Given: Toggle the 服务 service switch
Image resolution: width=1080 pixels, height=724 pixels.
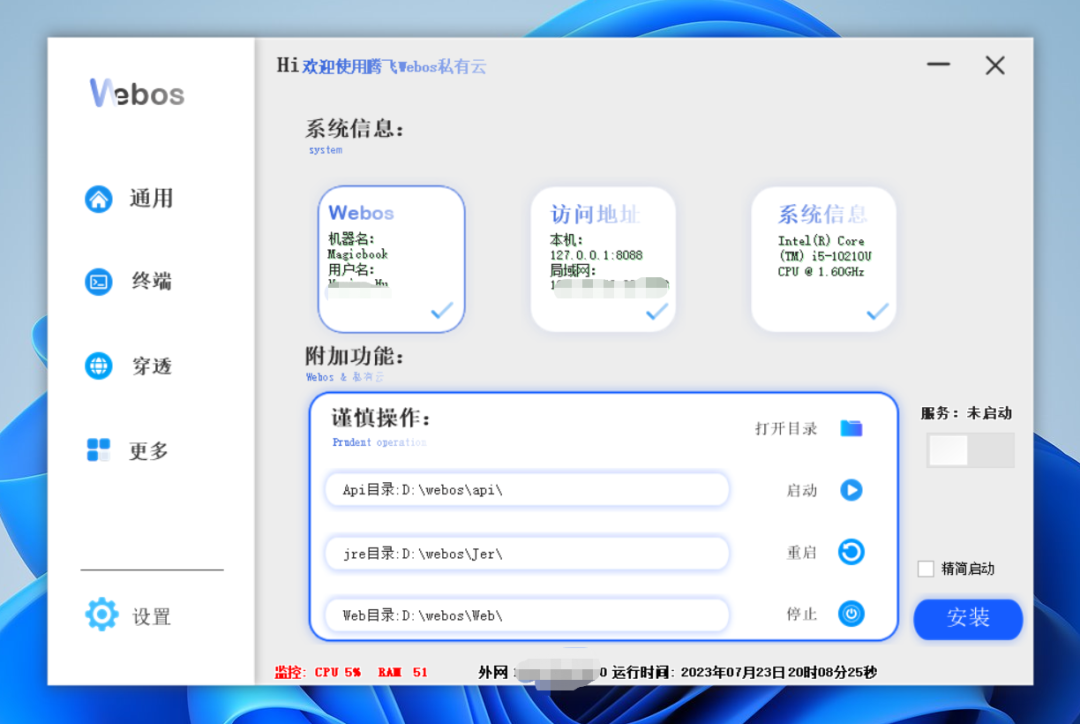Looking at the screenshot, I should [x=970, y=451].
